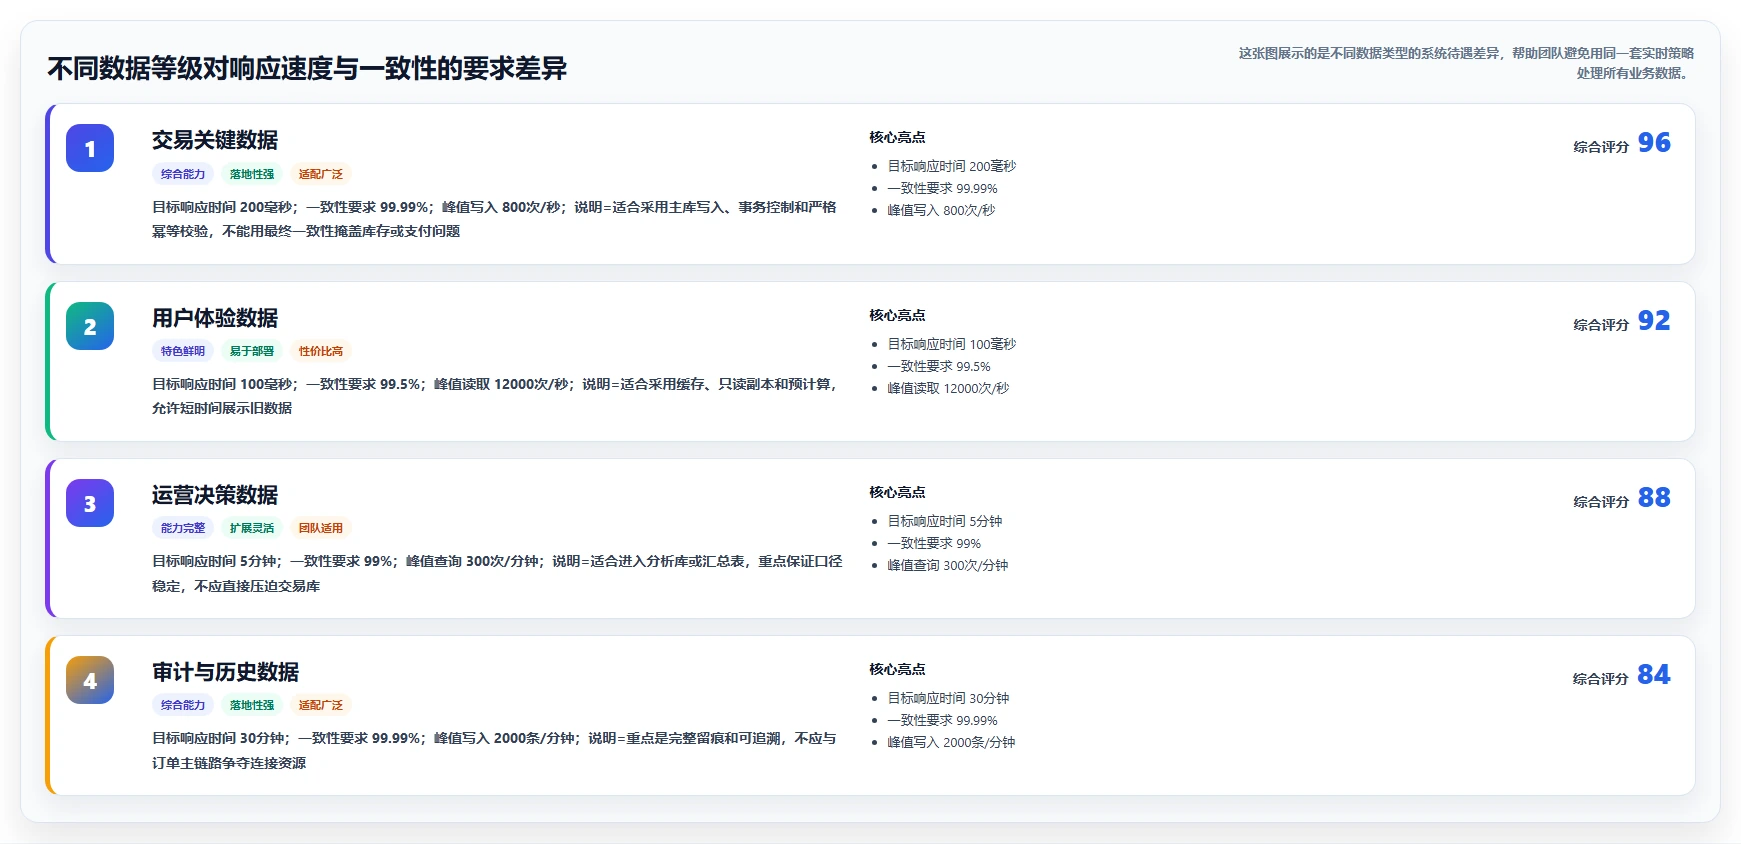Click 核心亮点 heading in 用户体验数据 card
This screenshot has width=1741, height=844.
[x=897, y=315]
